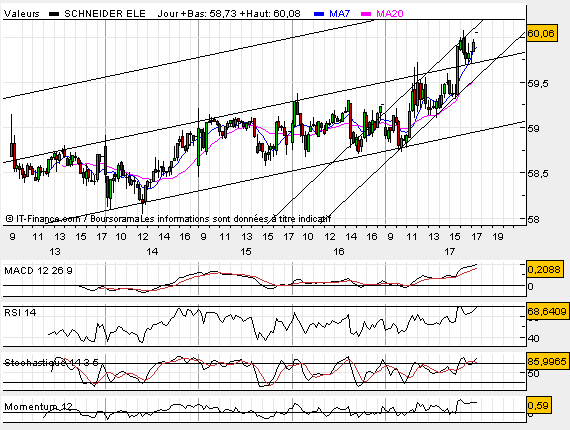This screenshot has height=430, width=570.
Task: Click the 'MA7' legend label
Action: pos(340,14)
